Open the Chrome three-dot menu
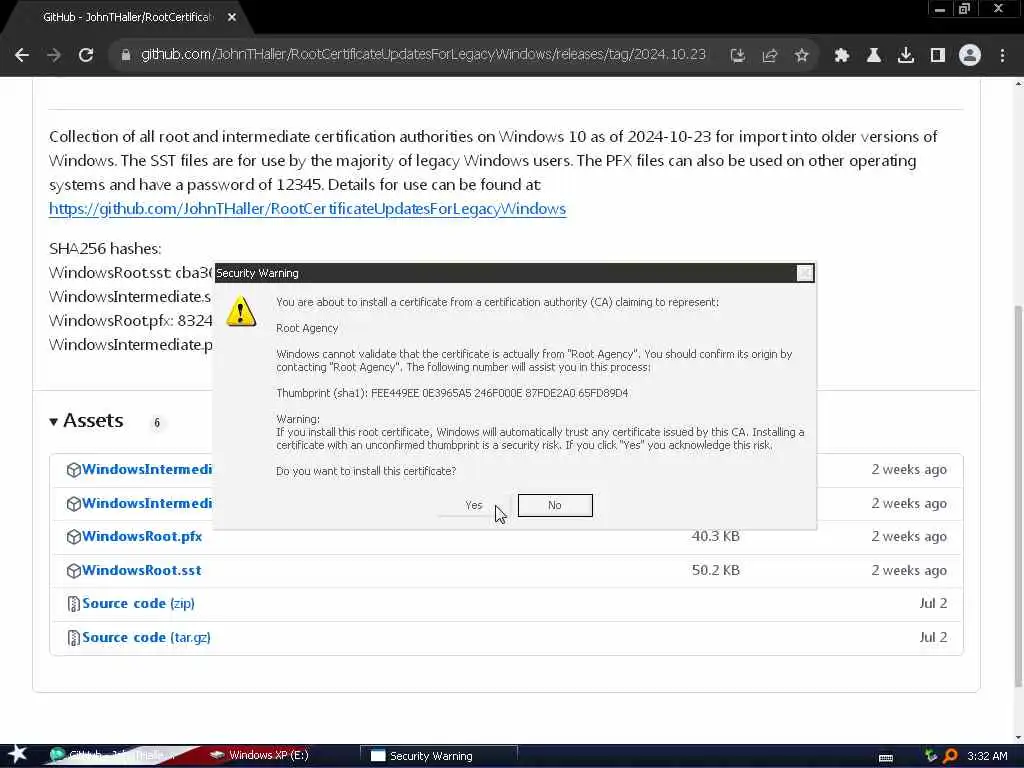1024x768 pixels. click(1002, 56)
